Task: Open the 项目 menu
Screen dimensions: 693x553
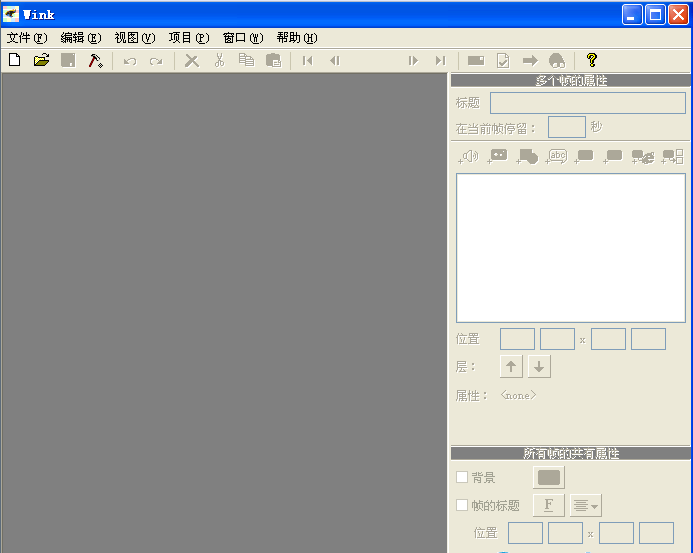Action: [x=189, y=38]
